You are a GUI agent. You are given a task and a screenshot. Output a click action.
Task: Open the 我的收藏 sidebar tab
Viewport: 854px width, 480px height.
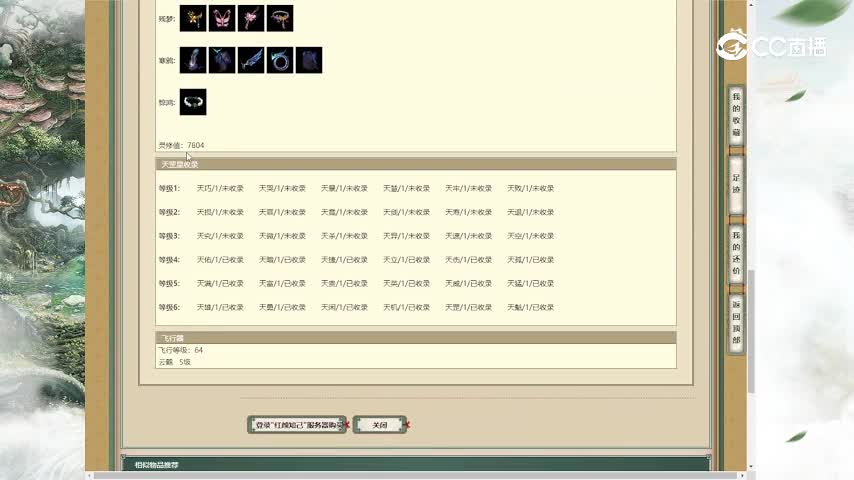click(x=736, y=115)
